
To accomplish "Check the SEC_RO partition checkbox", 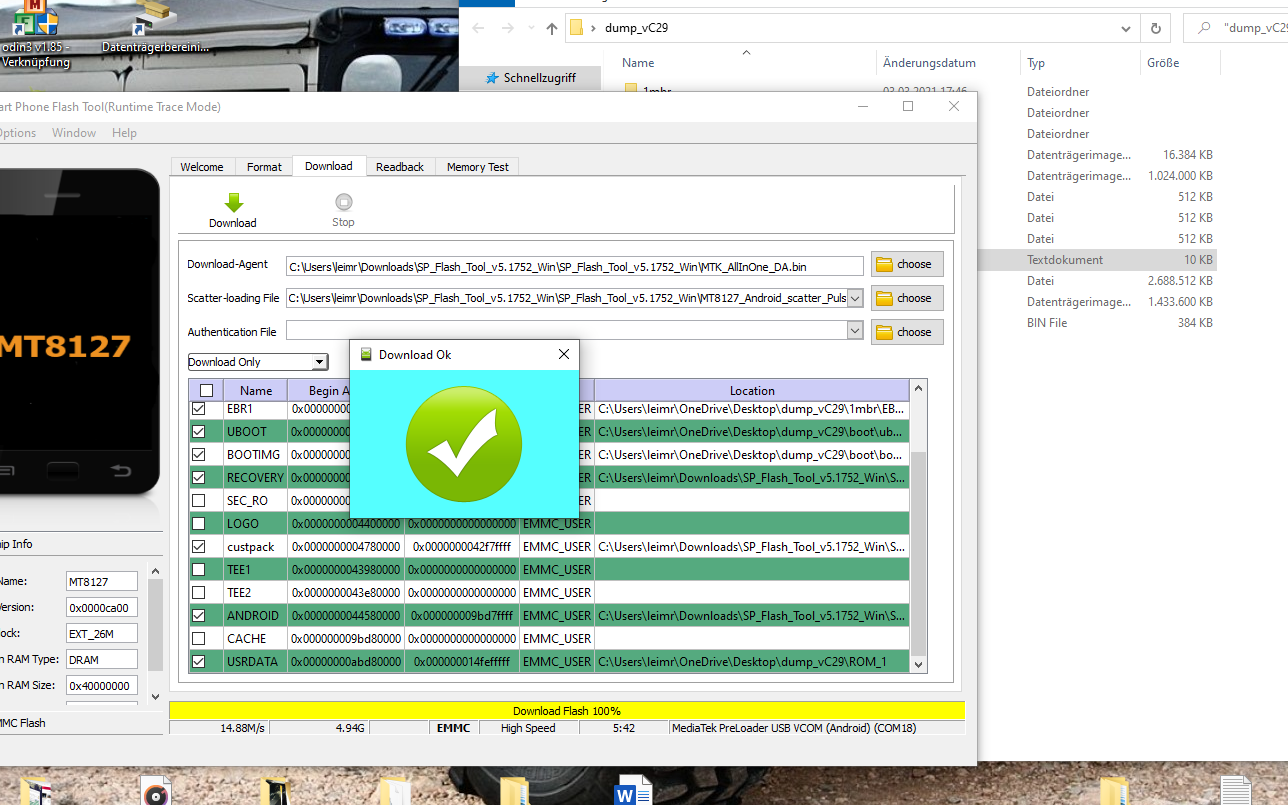I will (199, 501).
